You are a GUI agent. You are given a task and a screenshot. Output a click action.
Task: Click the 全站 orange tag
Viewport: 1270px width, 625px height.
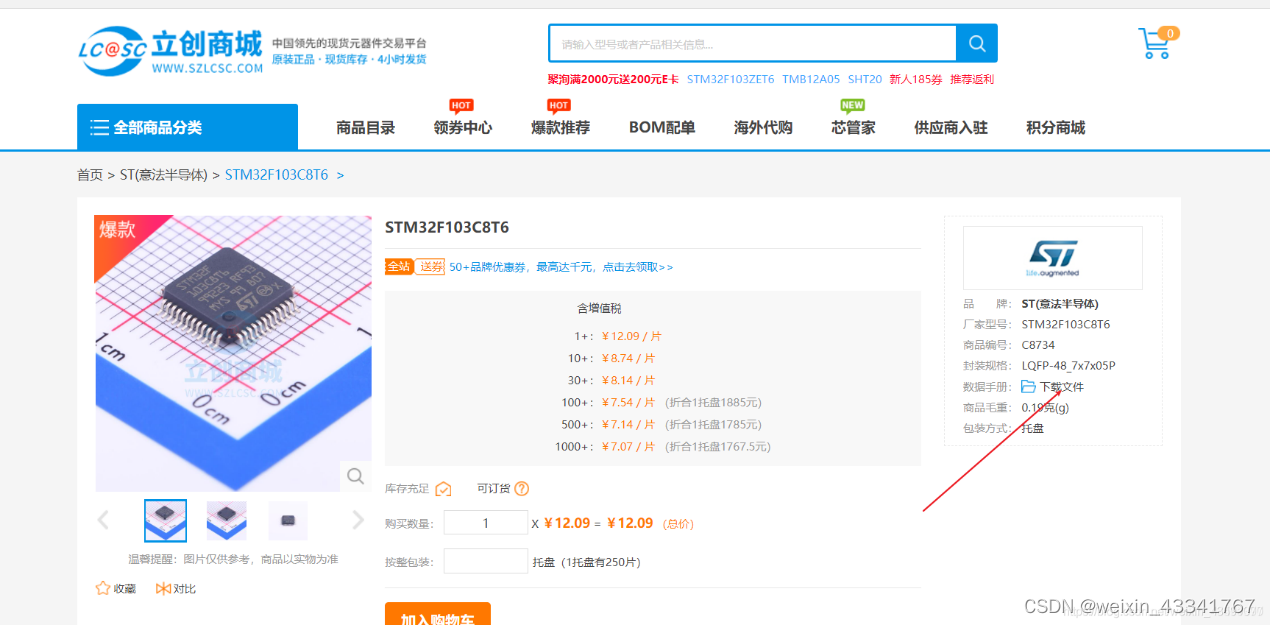(399, 266)
